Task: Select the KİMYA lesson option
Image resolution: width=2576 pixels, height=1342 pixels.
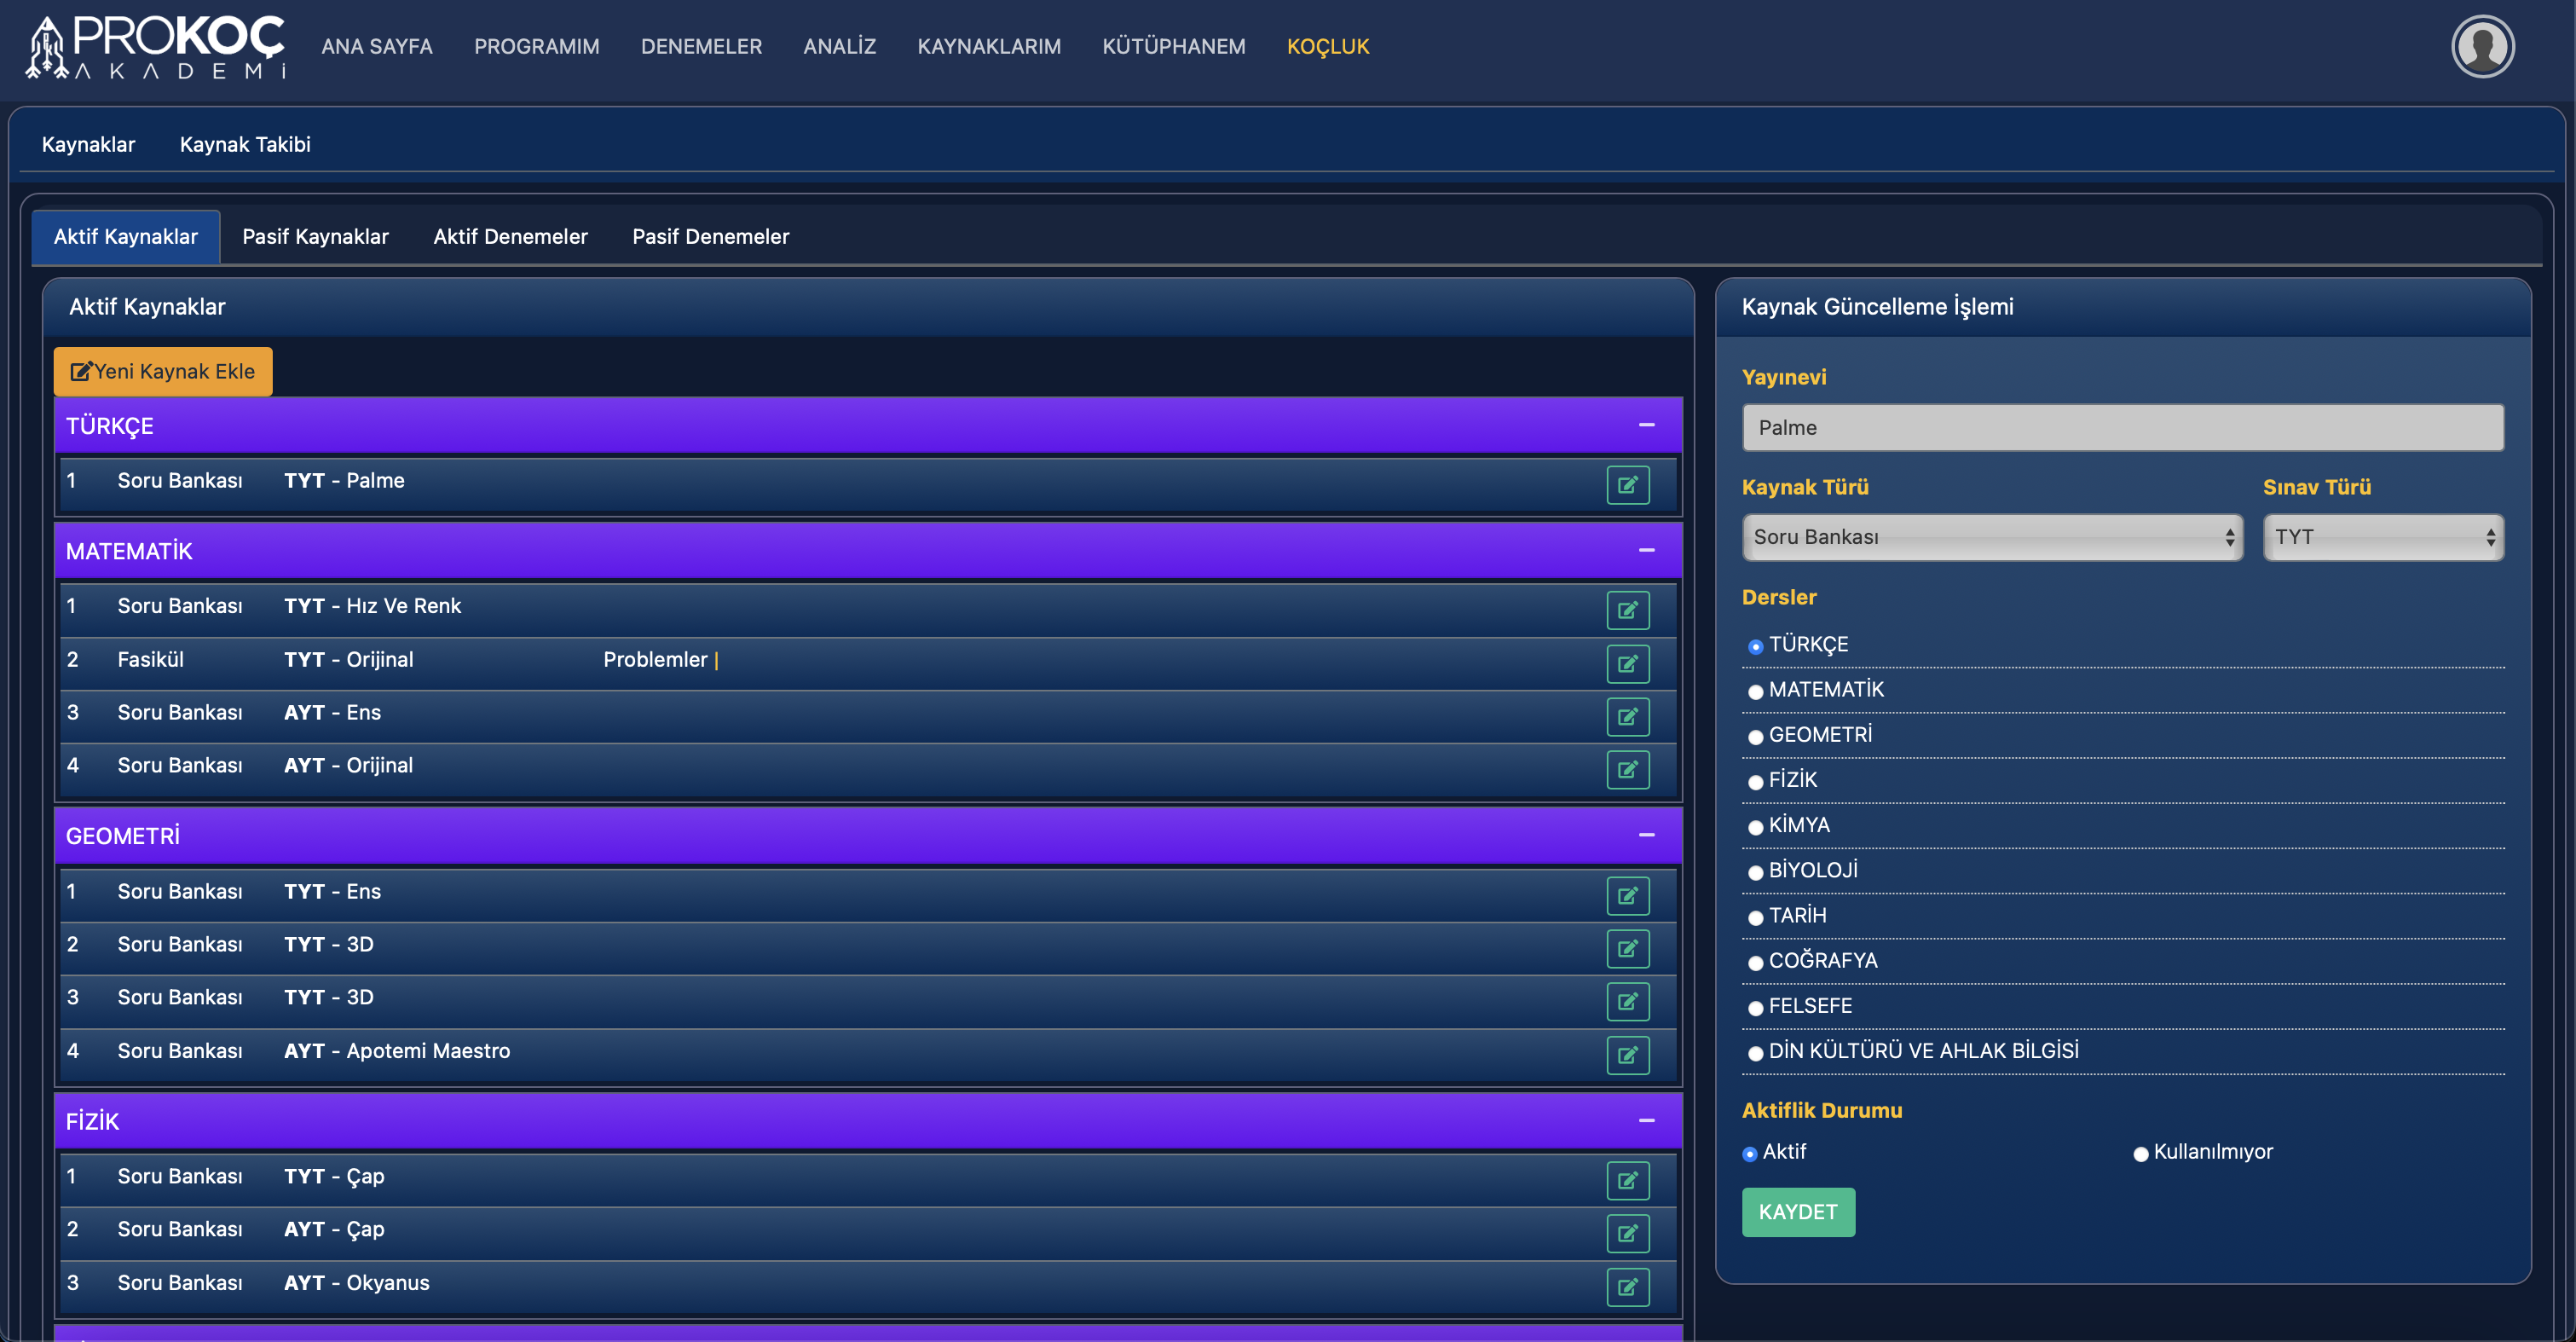Action: (1755, 827)
